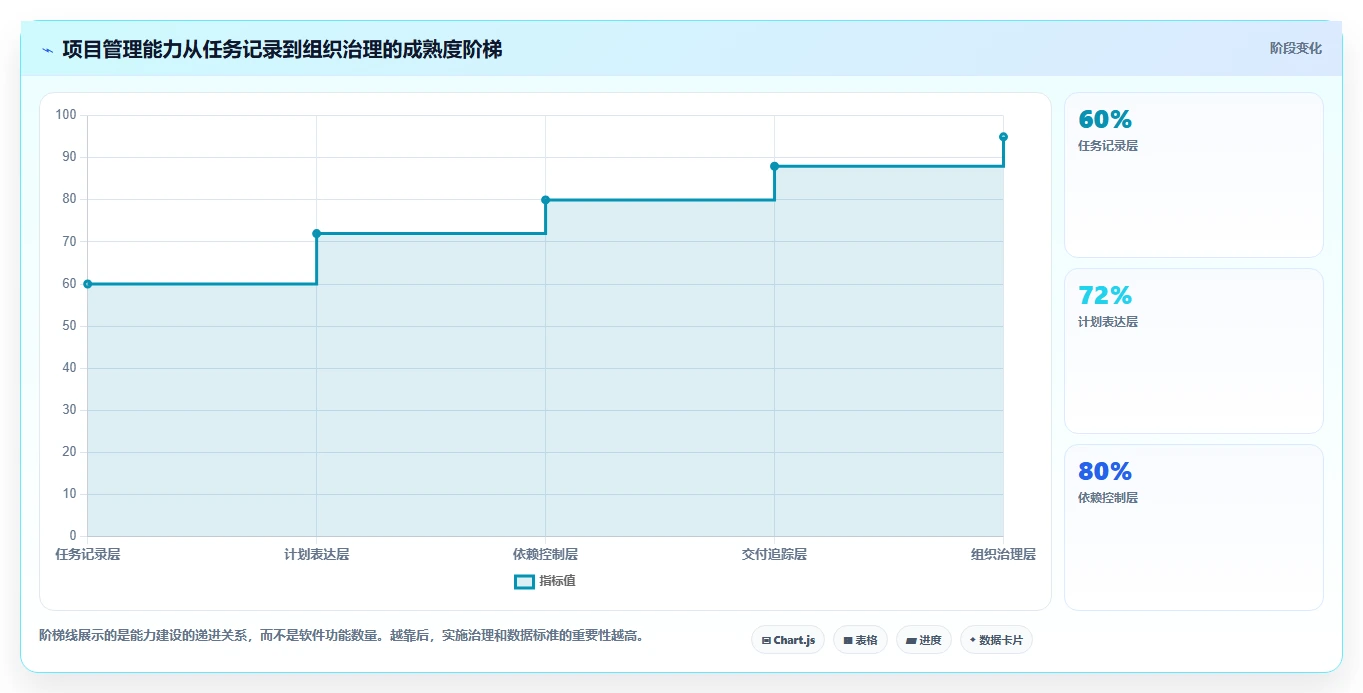Click the 阶段变化 label in the header
Screen dimensions: 1363x693
pyautogui.click(x=1296, y=48)
